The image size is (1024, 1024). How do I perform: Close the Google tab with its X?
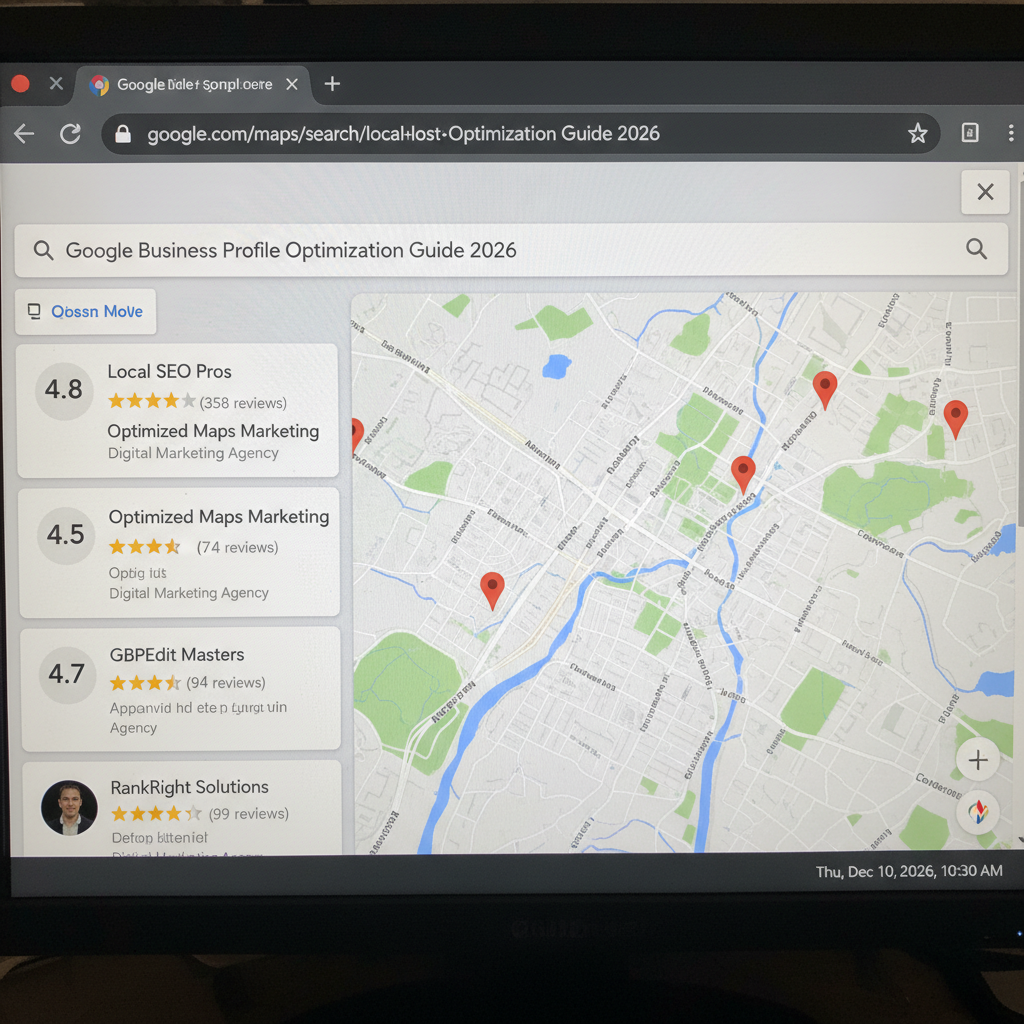click(x=292, y=84)
